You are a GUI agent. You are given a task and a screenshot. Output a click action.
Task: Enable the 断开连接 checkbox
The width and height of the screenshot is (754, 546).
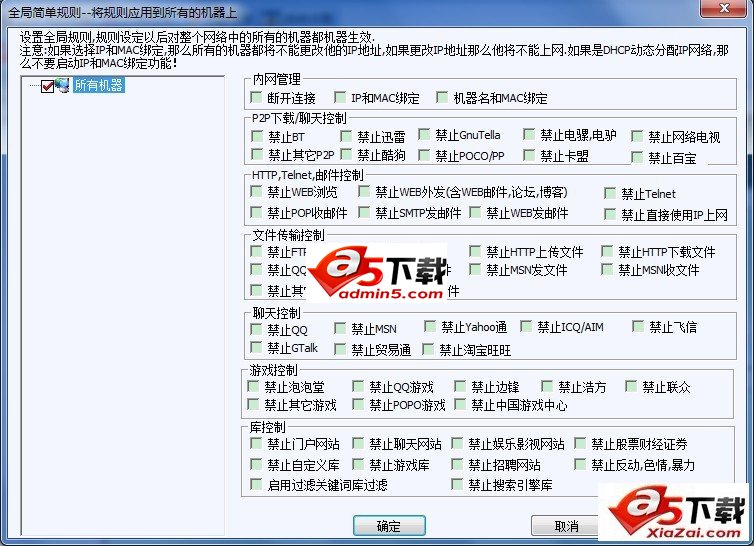pos(256,98)
